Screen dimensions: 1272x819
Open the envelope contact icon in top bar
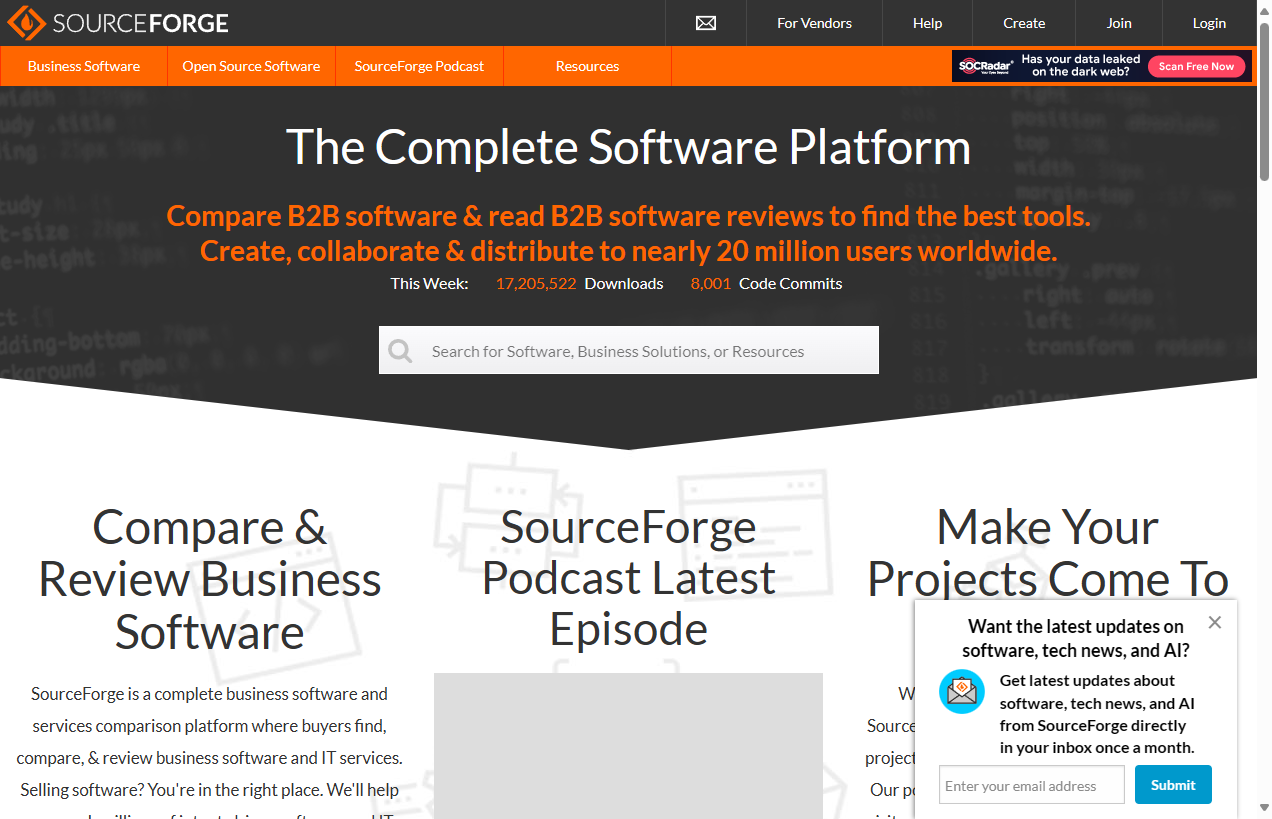[705, 22]
